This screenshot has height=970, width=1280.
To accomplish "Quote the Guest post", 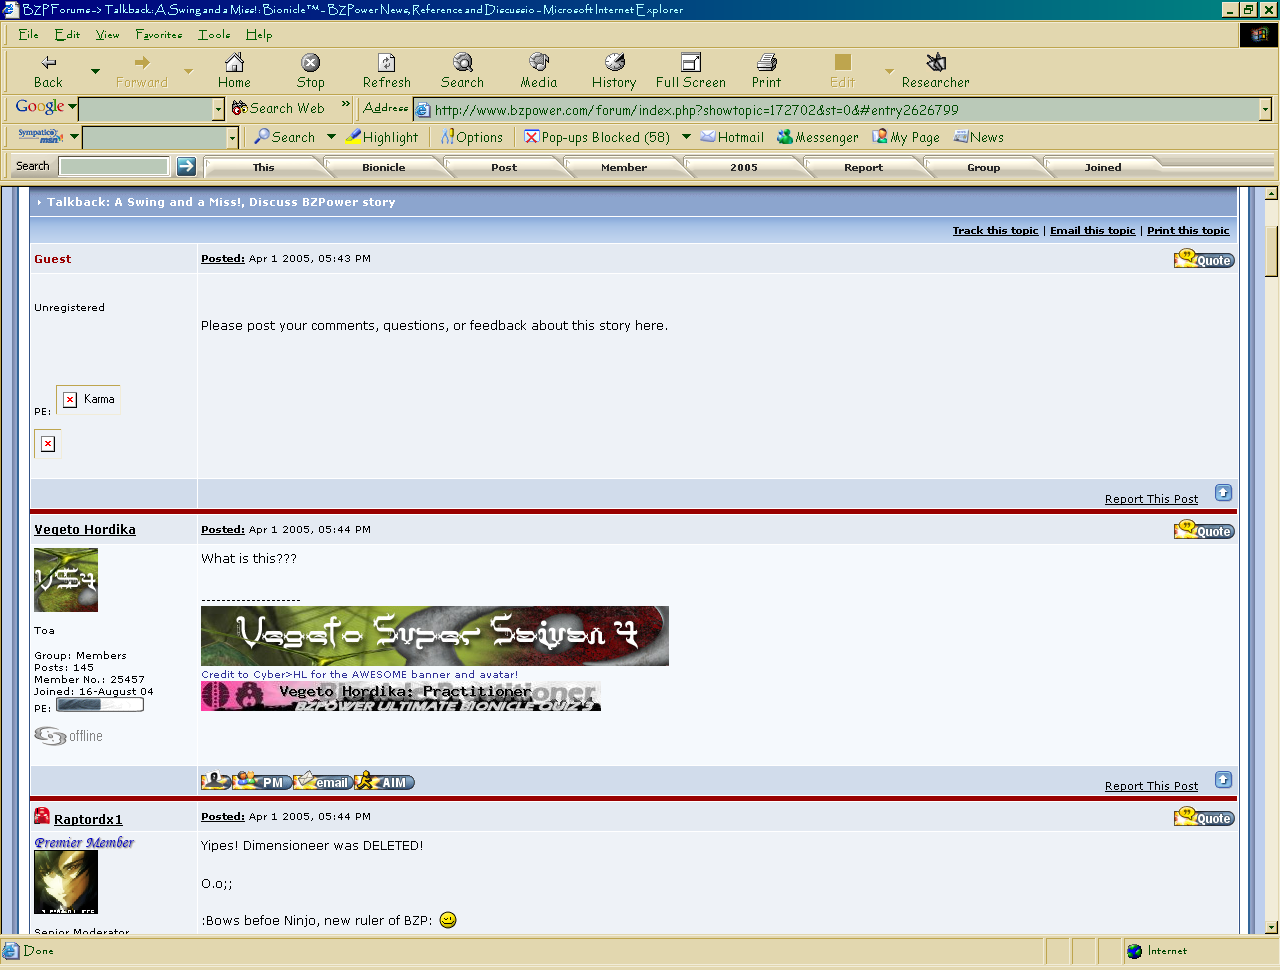I will click(1204, 259).
